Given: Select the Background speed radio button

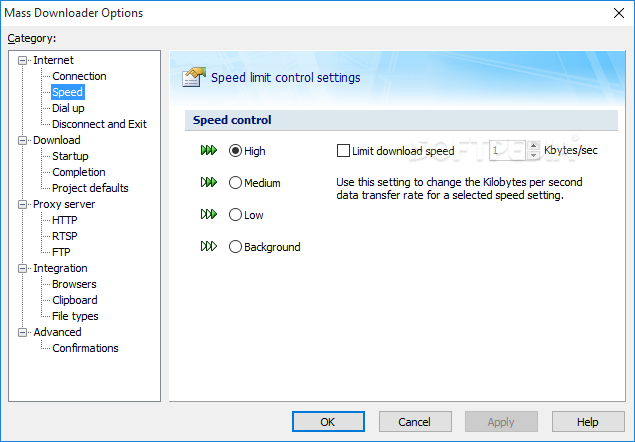Looking at the screenshot, I should [236, 246].
